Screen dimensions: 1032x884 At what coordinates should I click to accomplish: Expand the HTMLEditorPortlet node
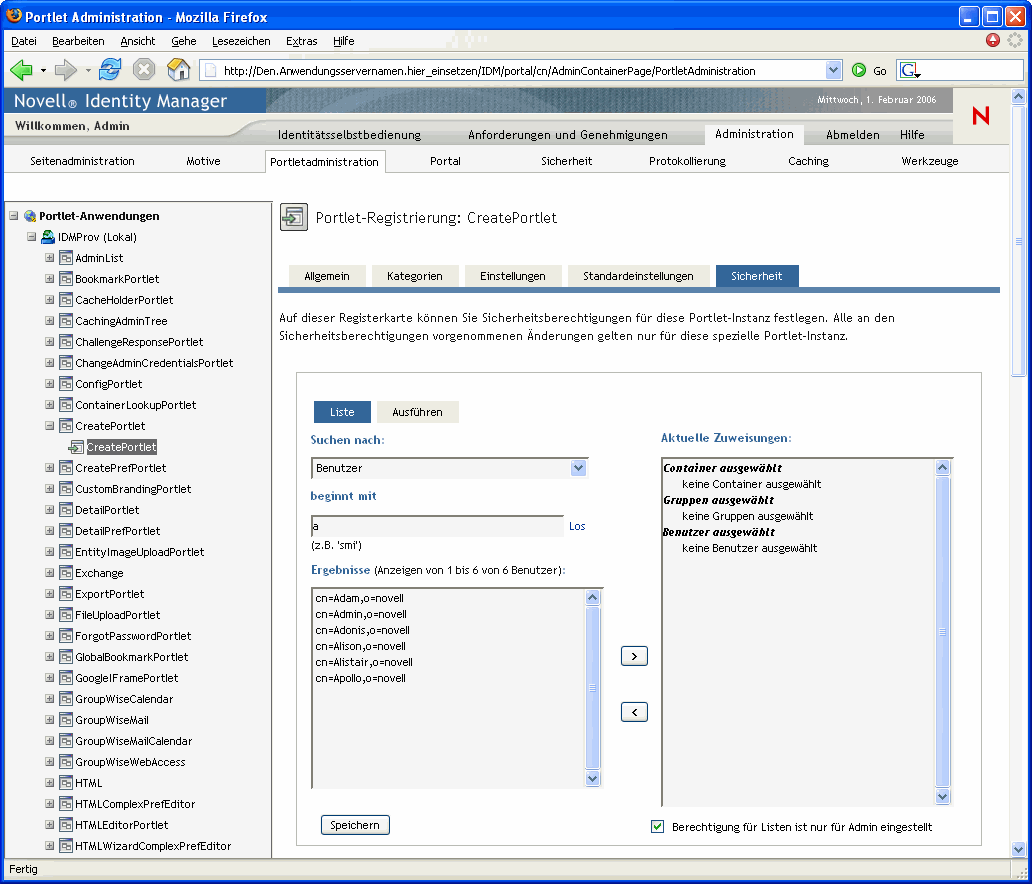[x=49, y=824]
